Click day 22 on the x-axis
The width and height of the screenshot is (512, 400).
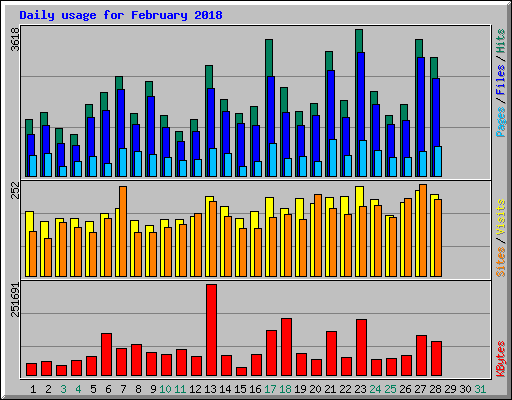[x=345, y=389]
